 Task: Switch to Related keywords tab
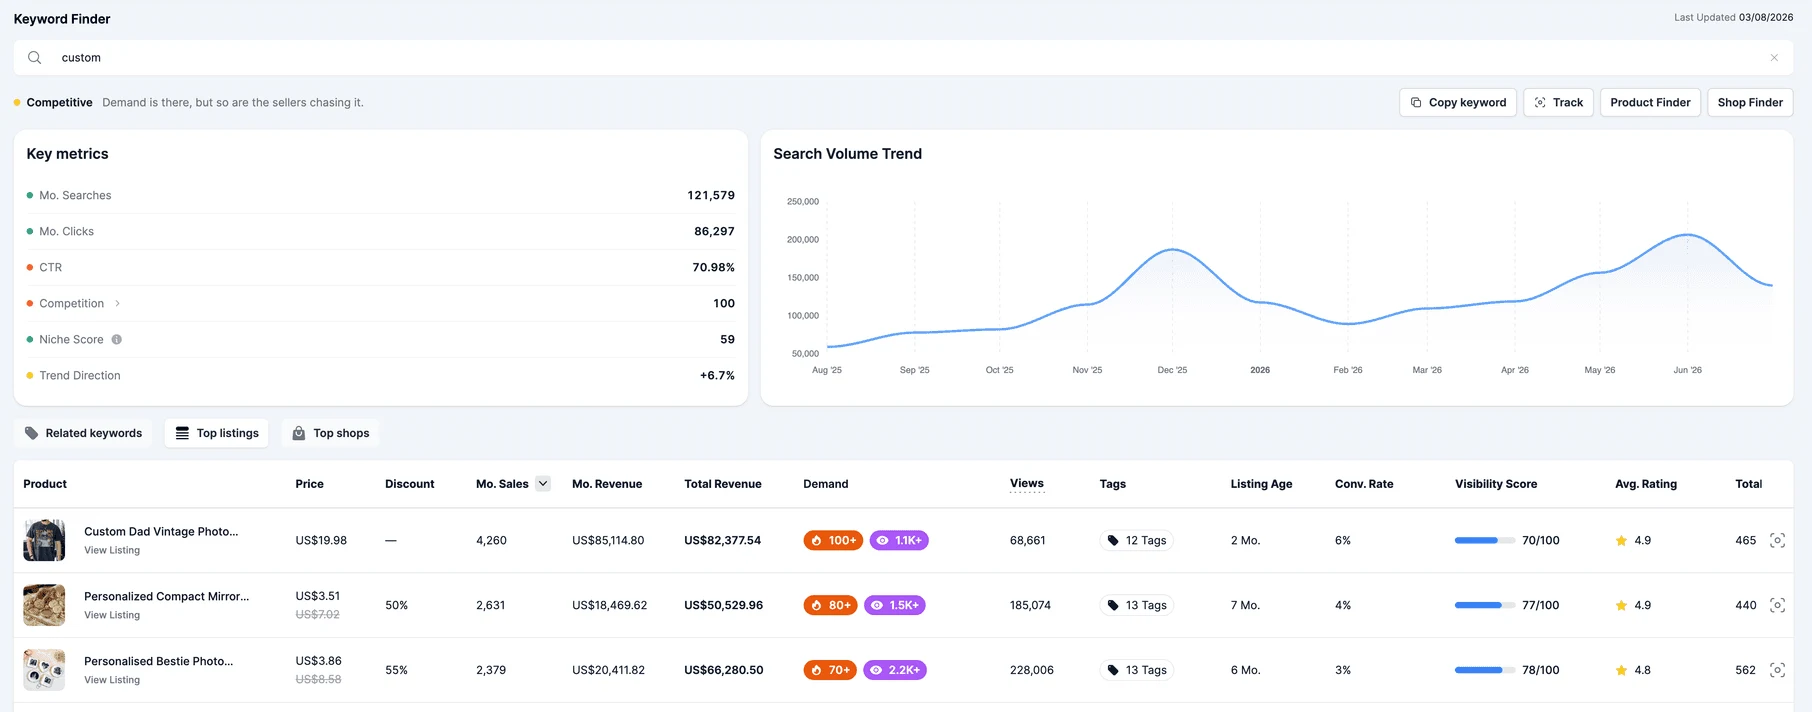[x=84, y=433]
